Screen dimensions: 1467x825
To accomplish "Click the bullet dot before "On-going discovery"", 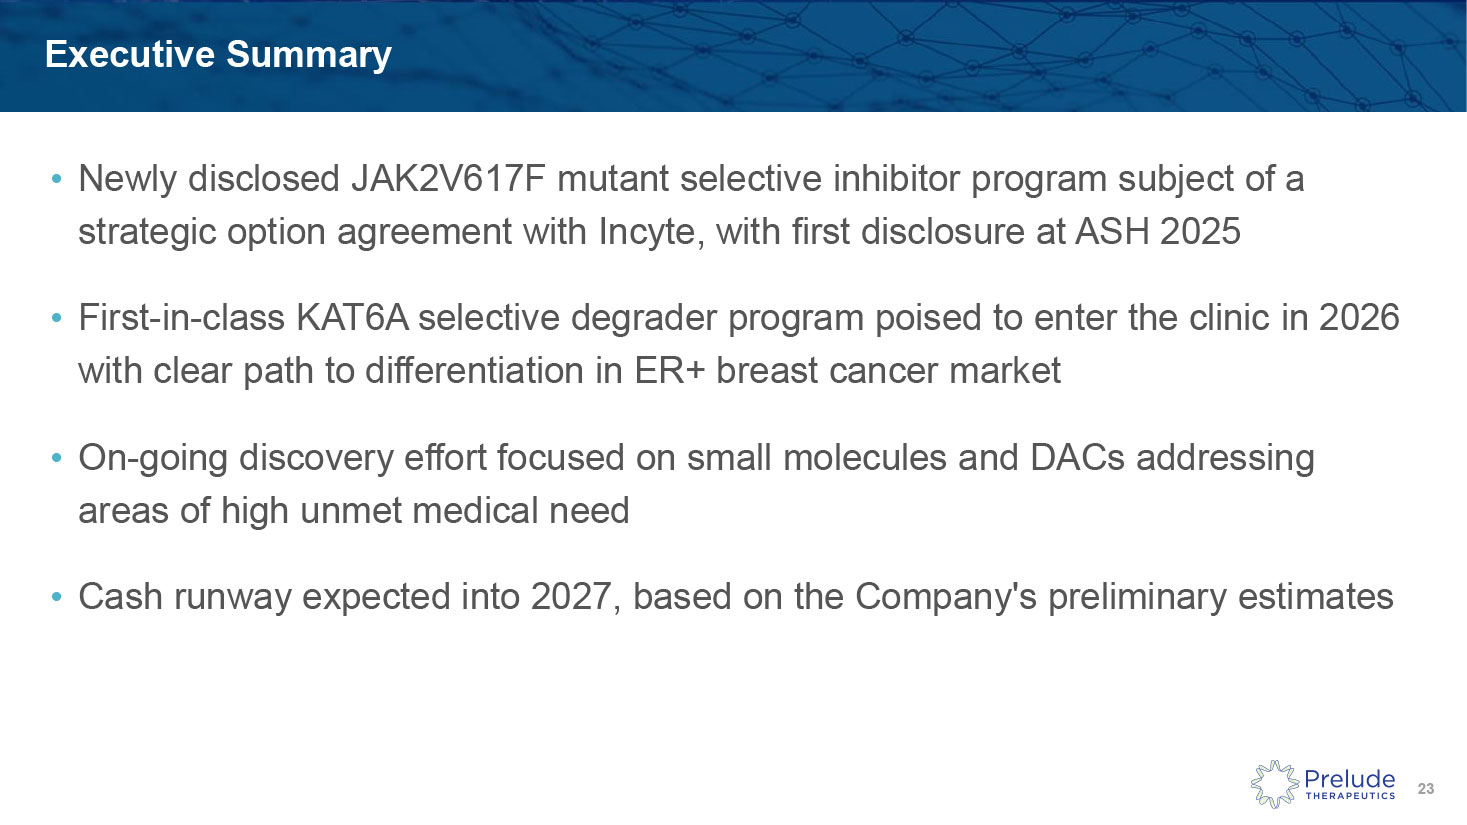I will click(x=57, y=458).
